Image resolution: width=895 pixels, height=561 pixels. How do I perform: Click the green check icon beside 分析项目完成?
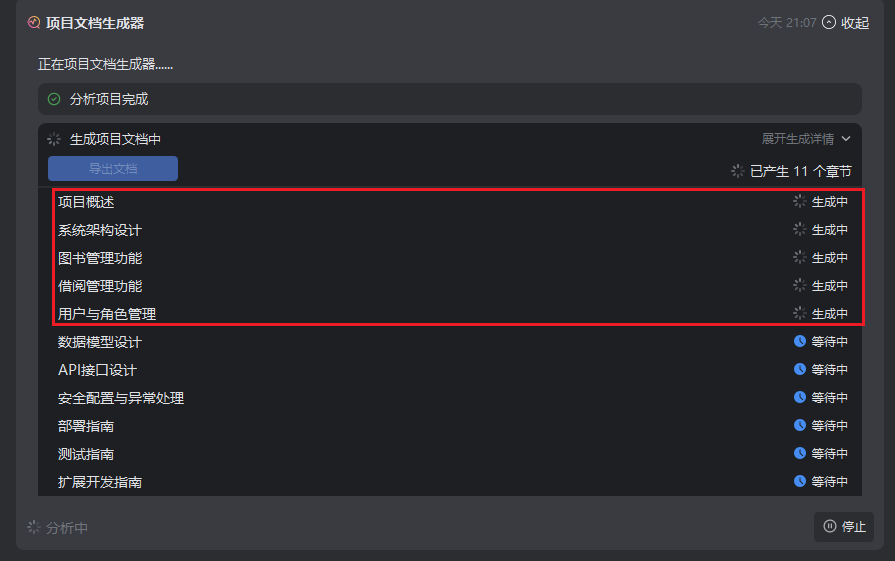point(54,99)
